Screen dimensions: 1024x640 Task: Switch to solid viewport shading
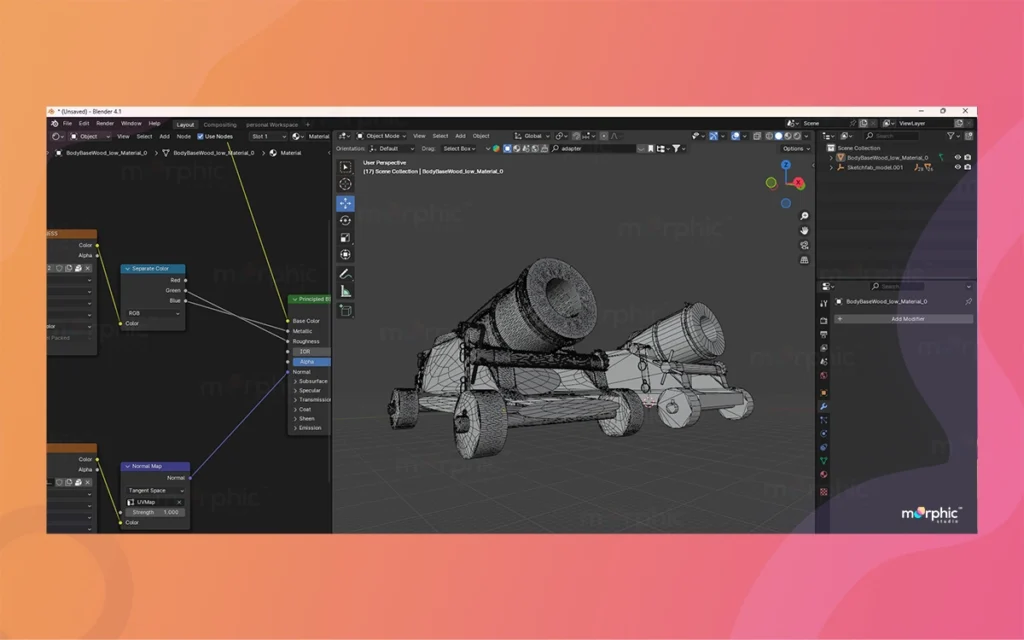[x=778, y=136]
